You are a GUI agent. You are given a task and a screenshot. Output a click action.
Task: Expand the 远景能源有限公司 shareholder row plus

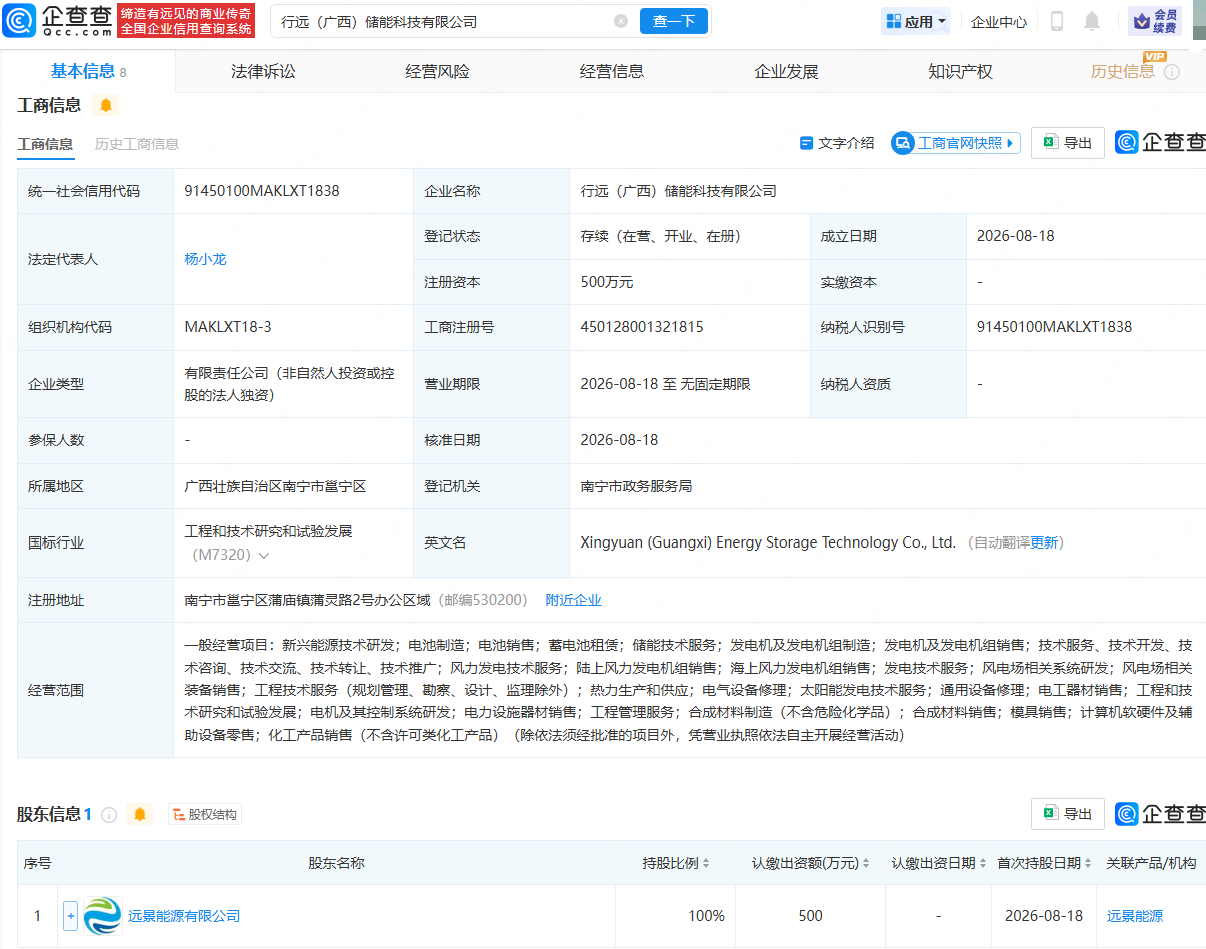[x=70, y=916]
